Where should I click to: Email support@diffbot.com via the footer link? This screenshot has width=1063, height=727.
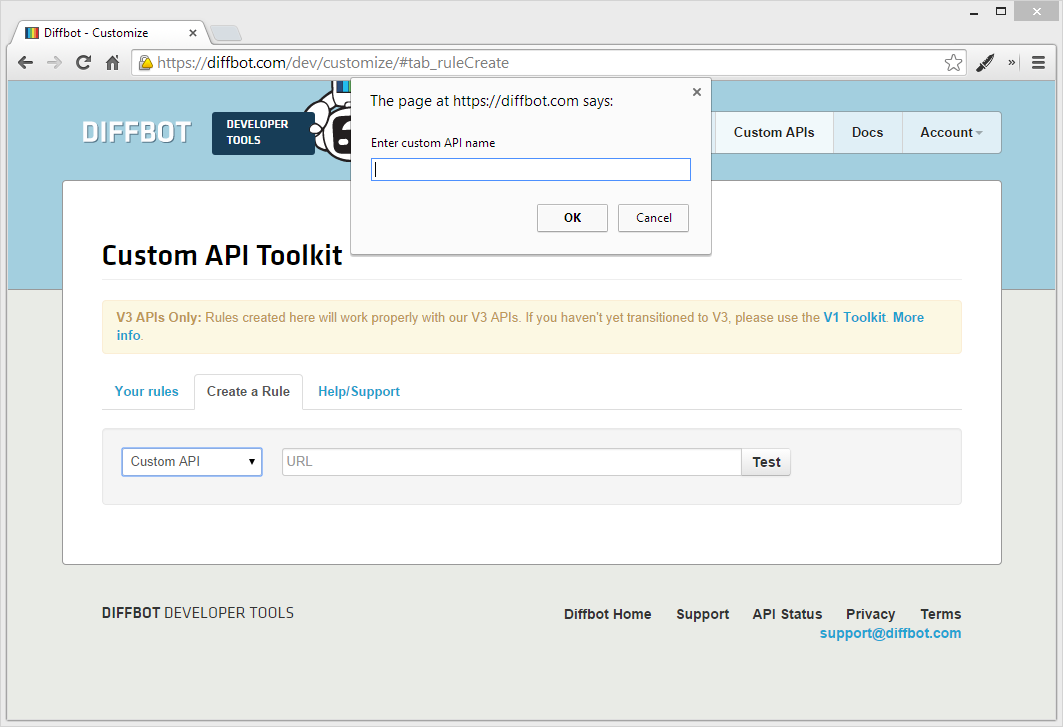[889, 633]
